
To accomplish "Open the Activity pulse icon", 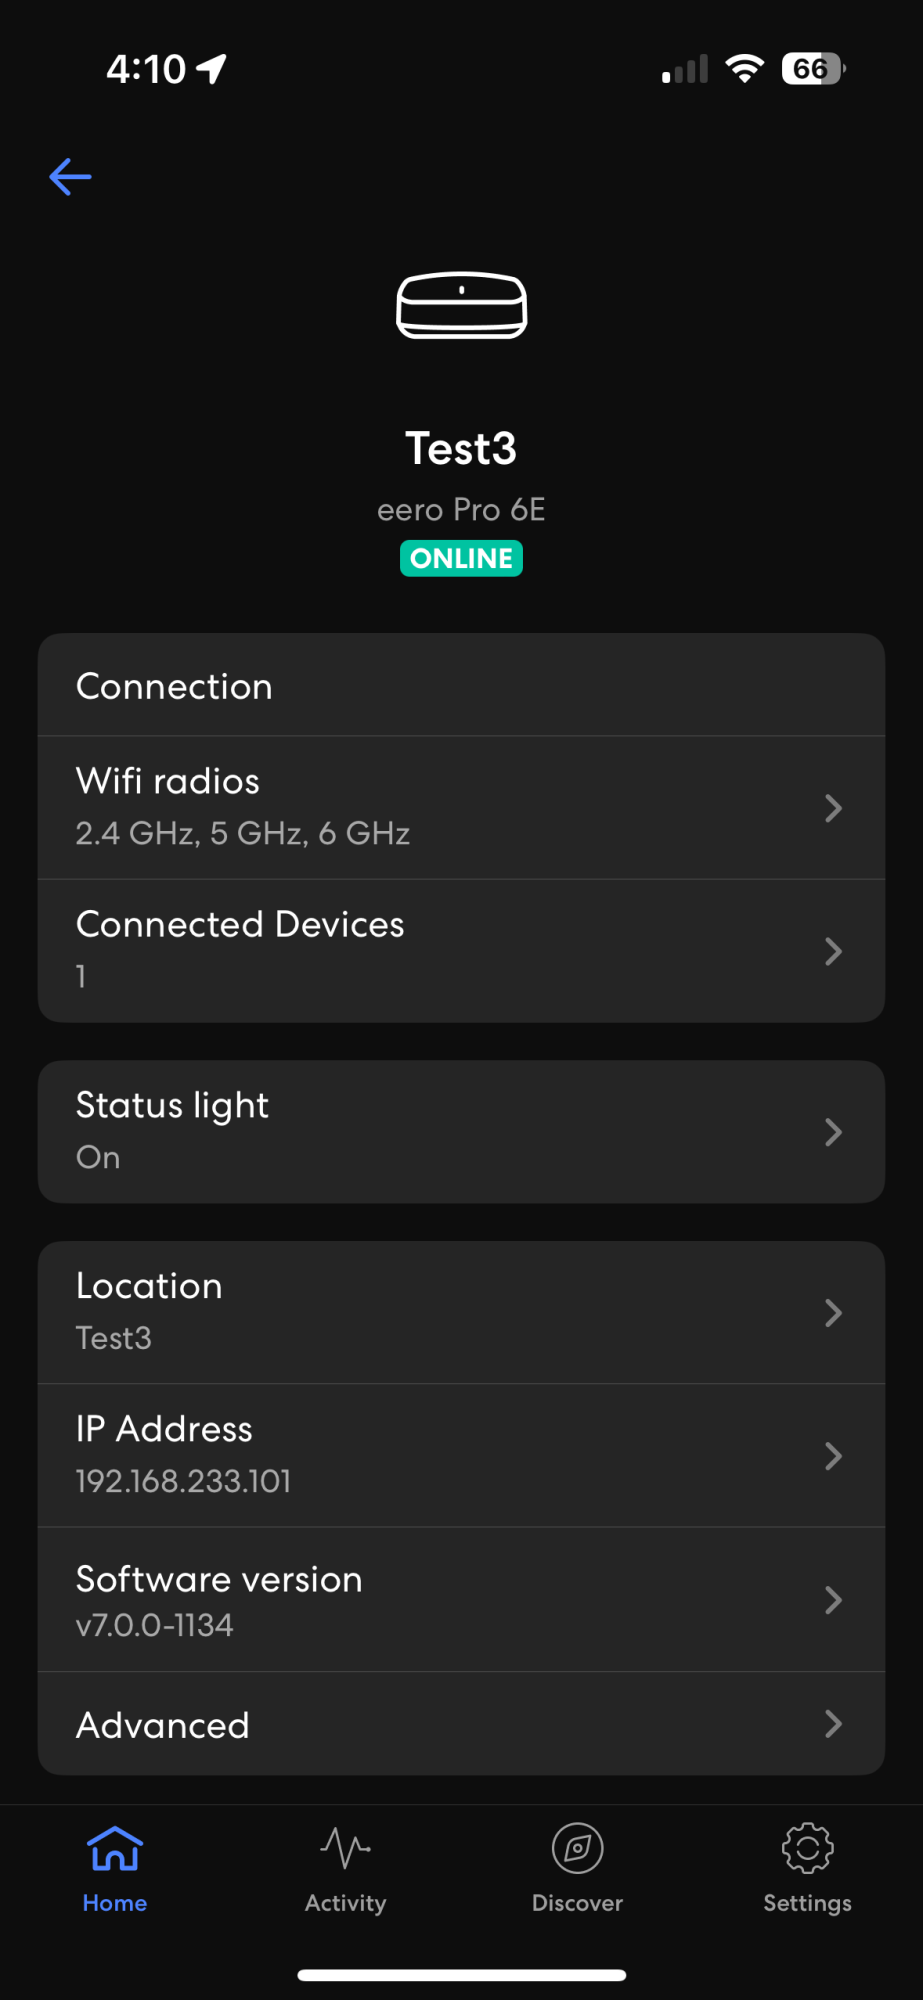I will (x=345, y=1848).
